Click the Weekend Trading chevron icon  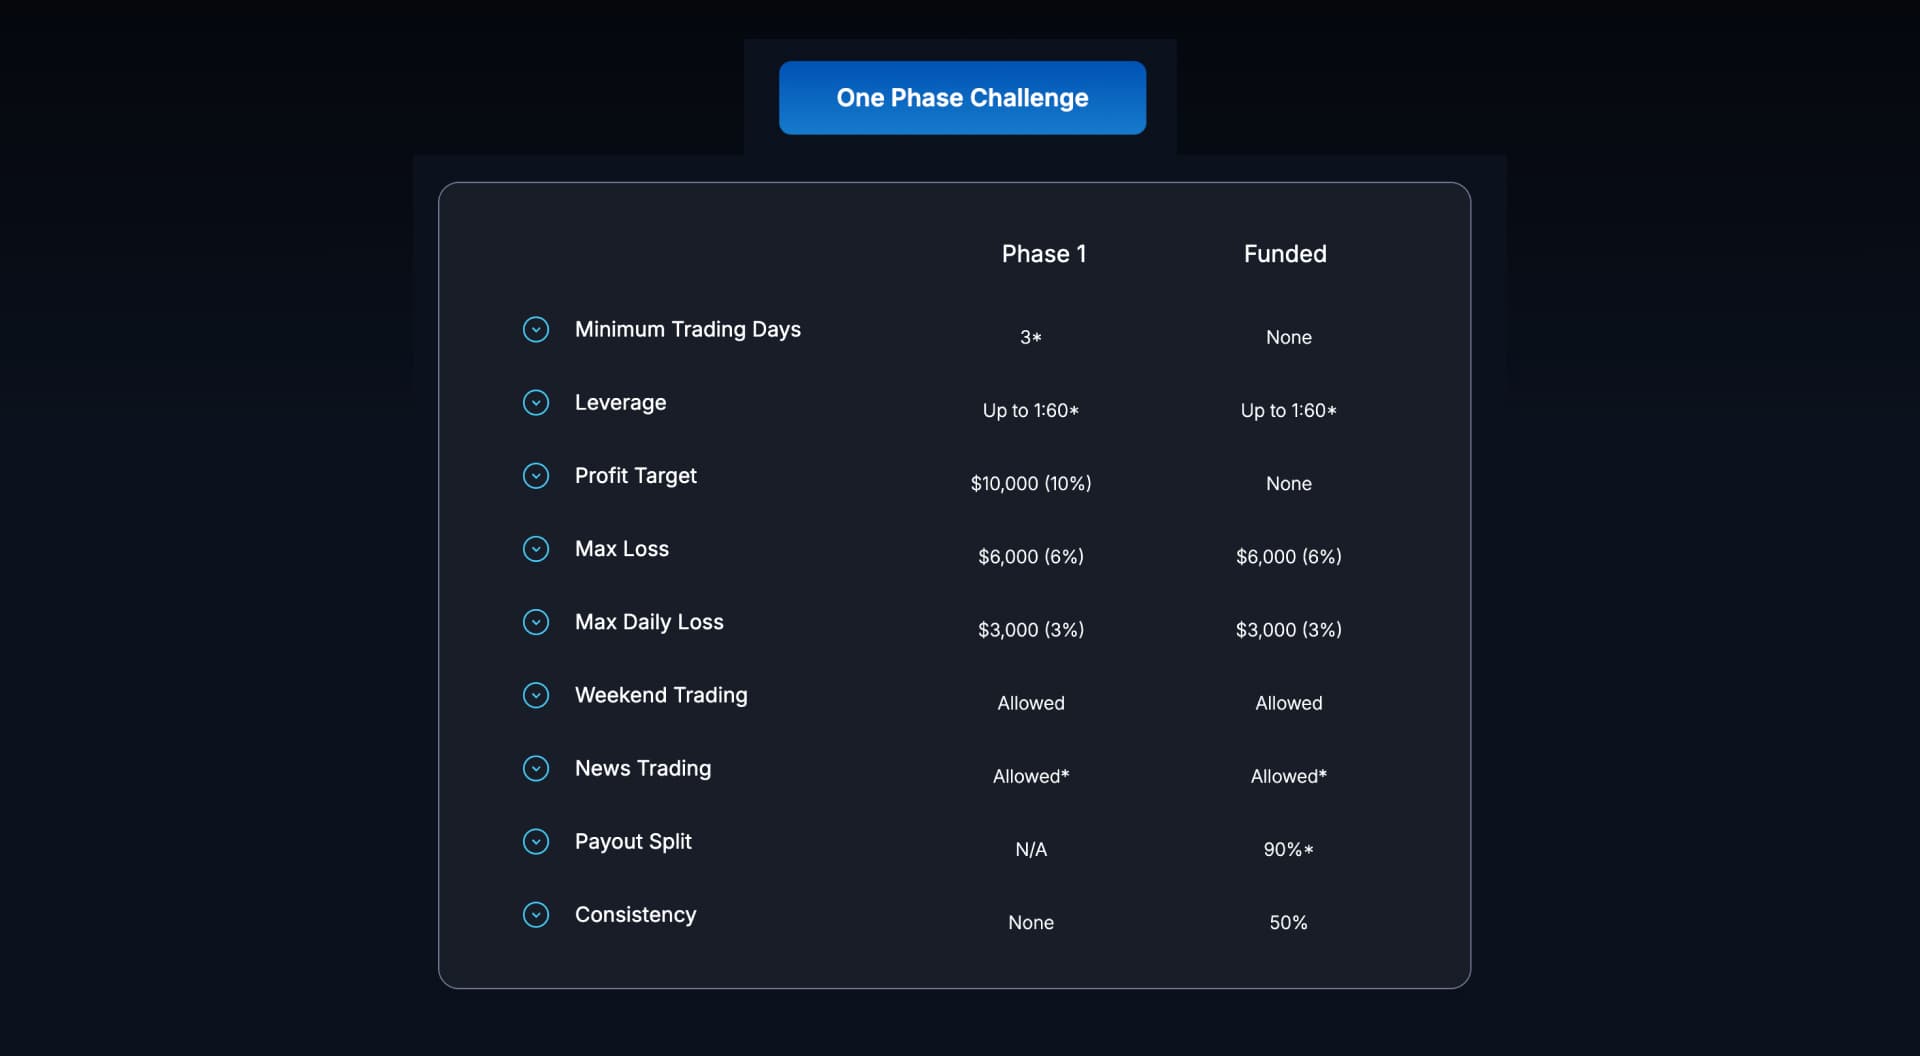[x=536, y=695]
